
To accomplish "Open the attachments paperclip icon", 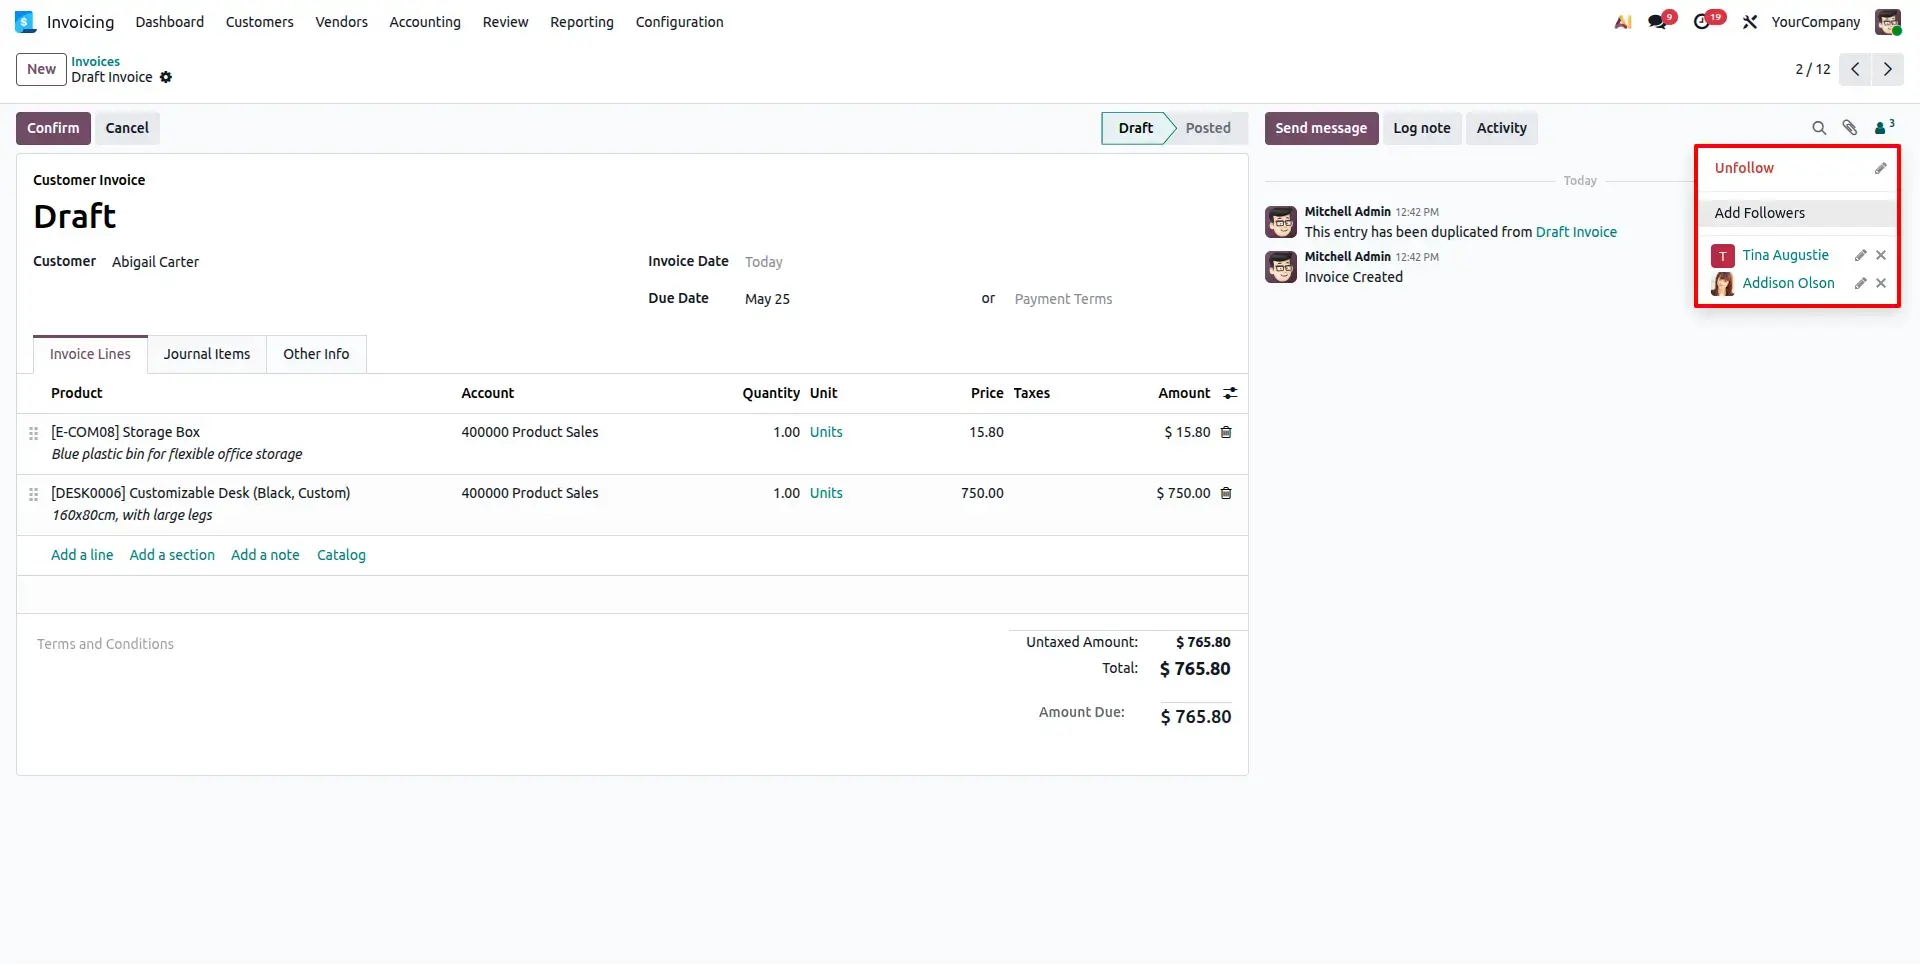I will [x=1850, y=128].
